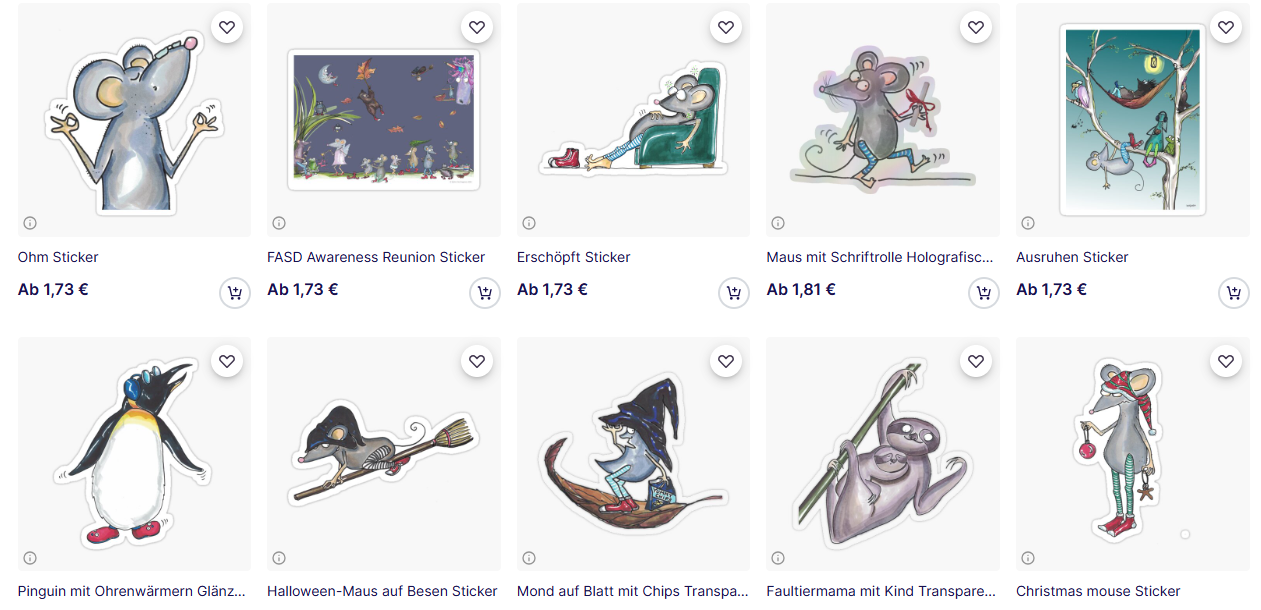Open Maus mit Schriftrolle Holografisch product title
Screen dimensions: 1261x610
click(880, 257)
